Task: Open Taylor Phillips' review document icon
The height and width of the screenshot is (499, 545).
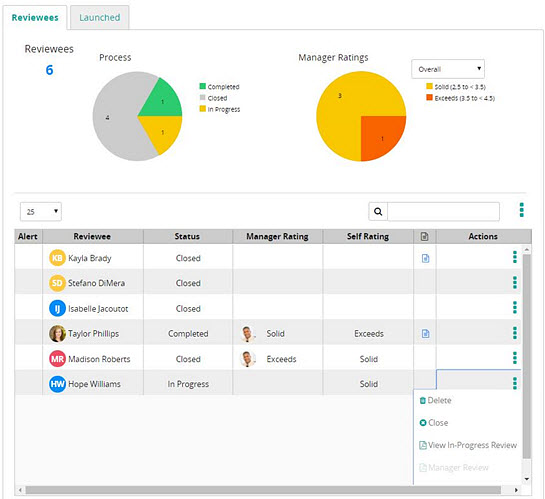Action: (425, 334)
